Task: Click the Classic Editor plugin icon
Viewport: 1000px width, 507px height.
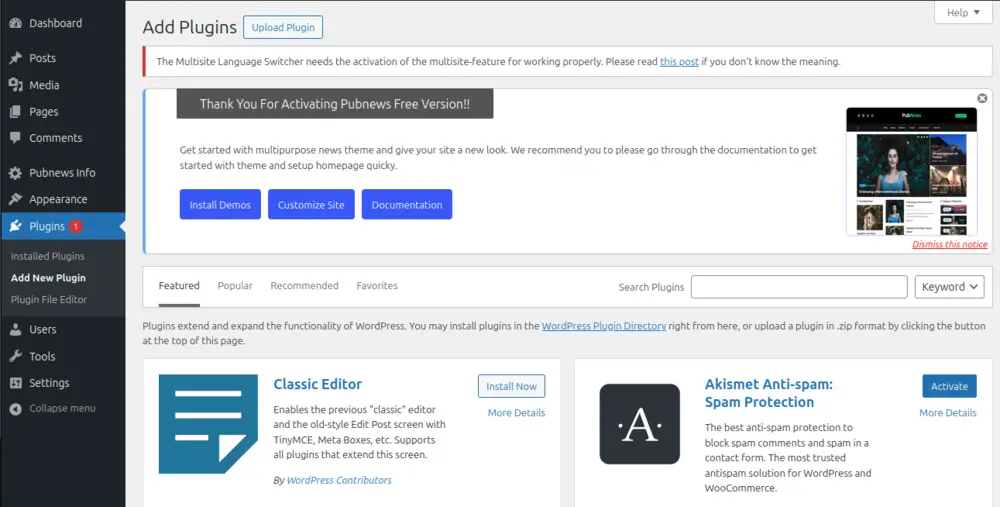Action: pyautogui.click(x=208, y=424)
